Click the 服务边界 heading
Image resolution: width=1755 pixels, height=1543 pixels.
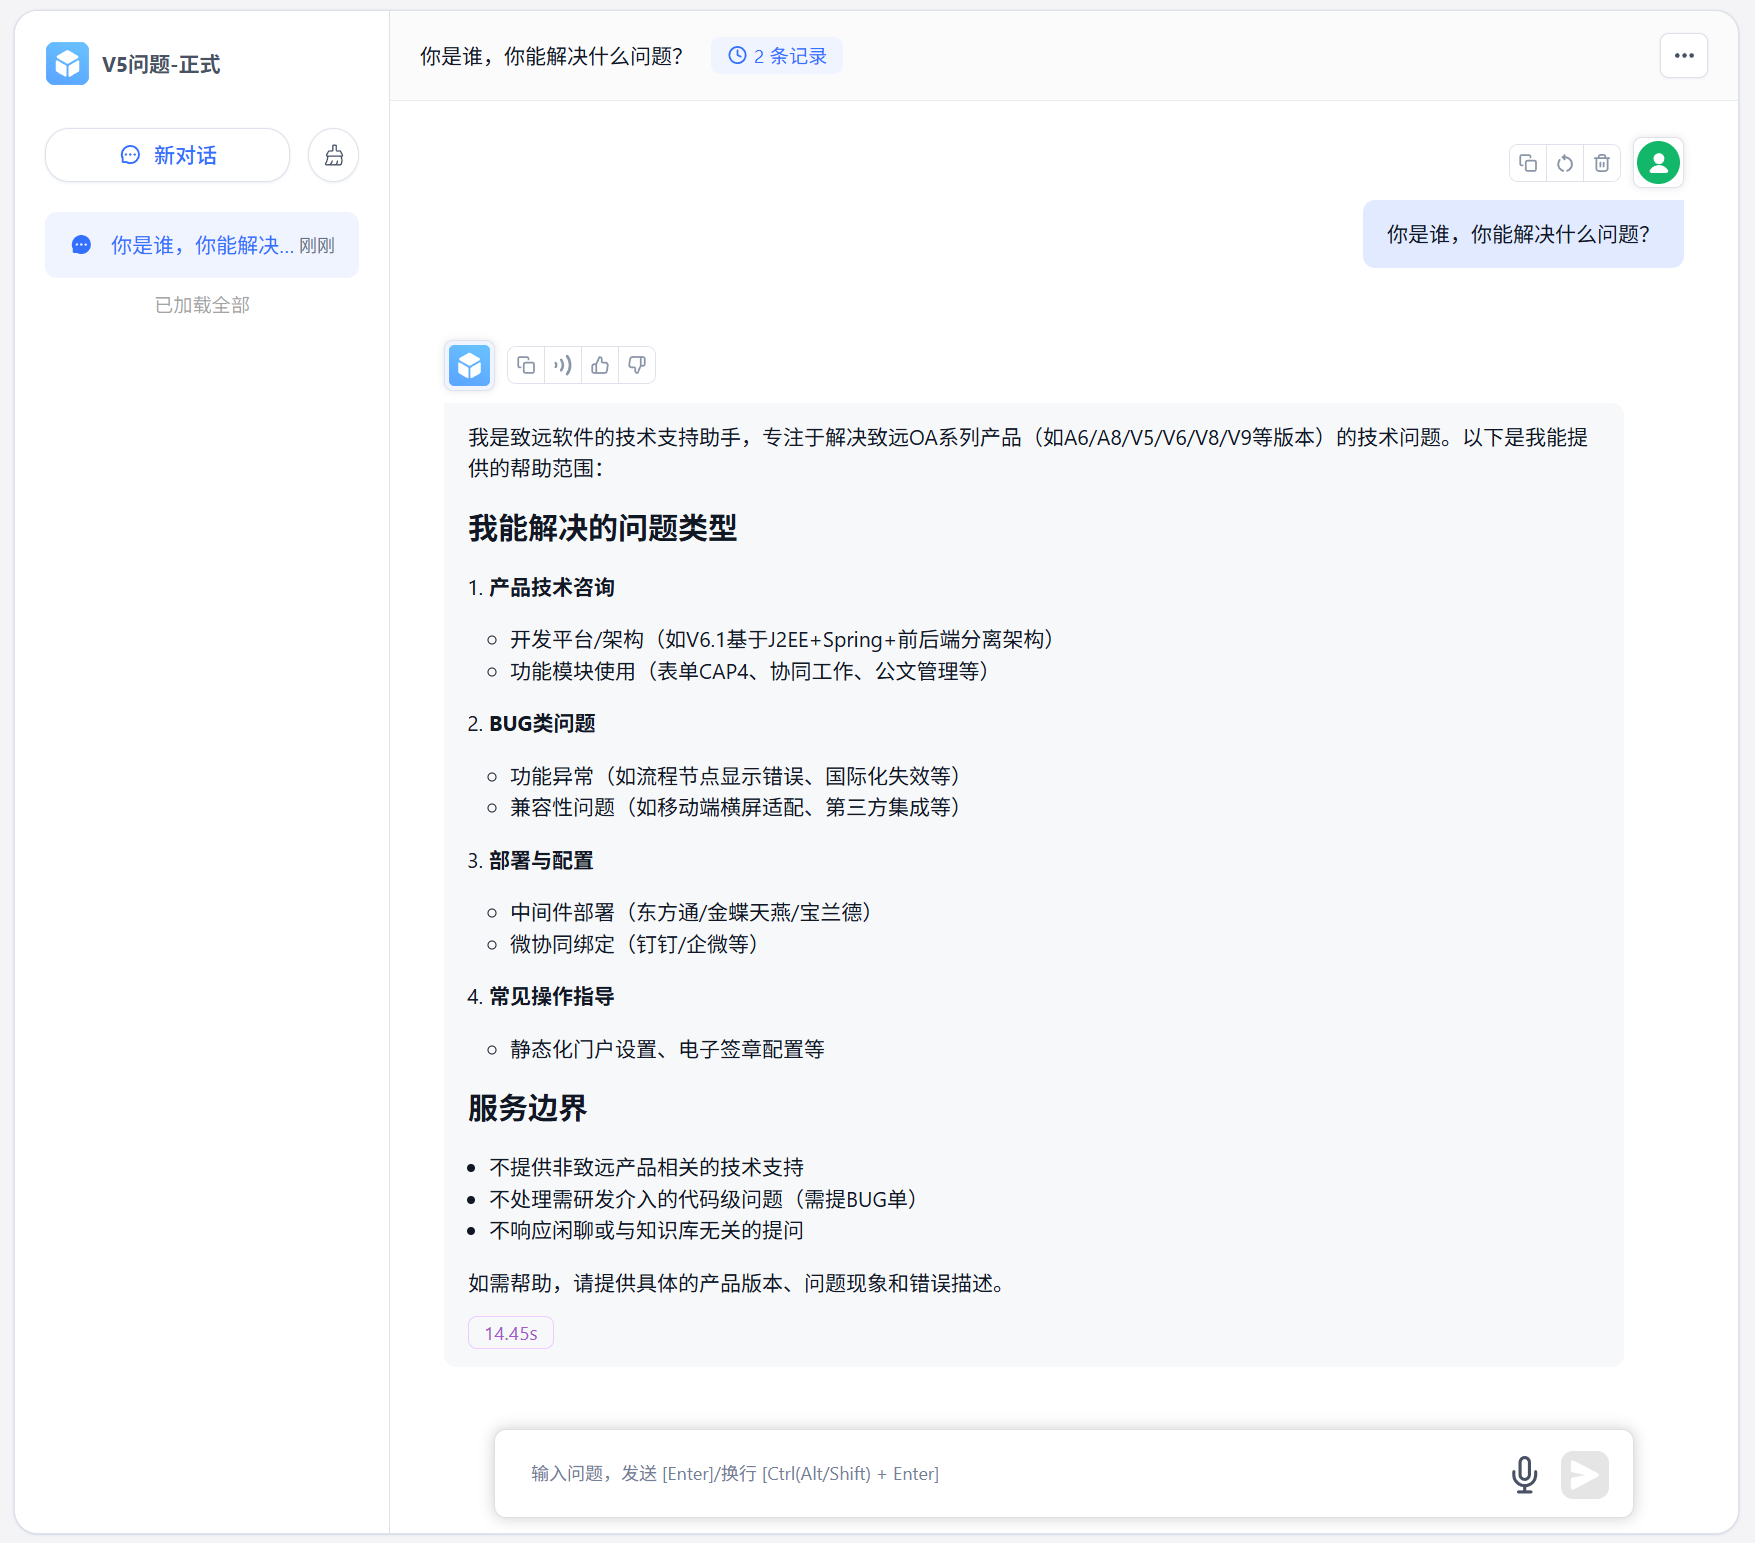(528, 1108)
